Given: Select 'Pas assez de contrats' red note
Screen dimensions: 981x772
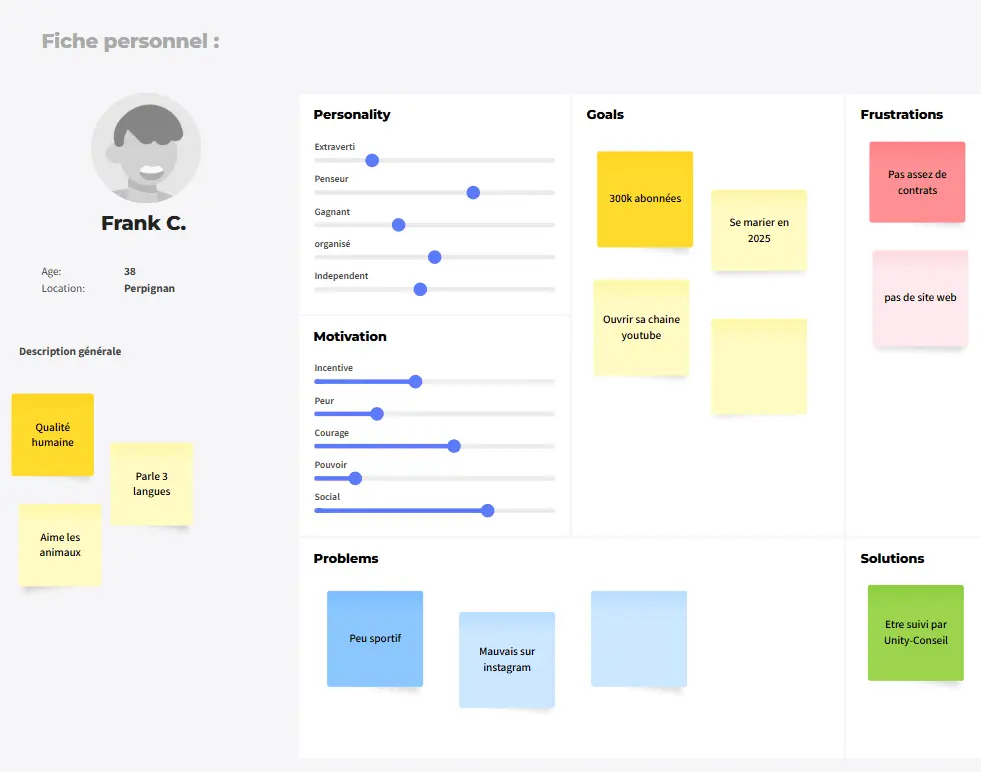Looking at the screenshot, I should [917, 182].
